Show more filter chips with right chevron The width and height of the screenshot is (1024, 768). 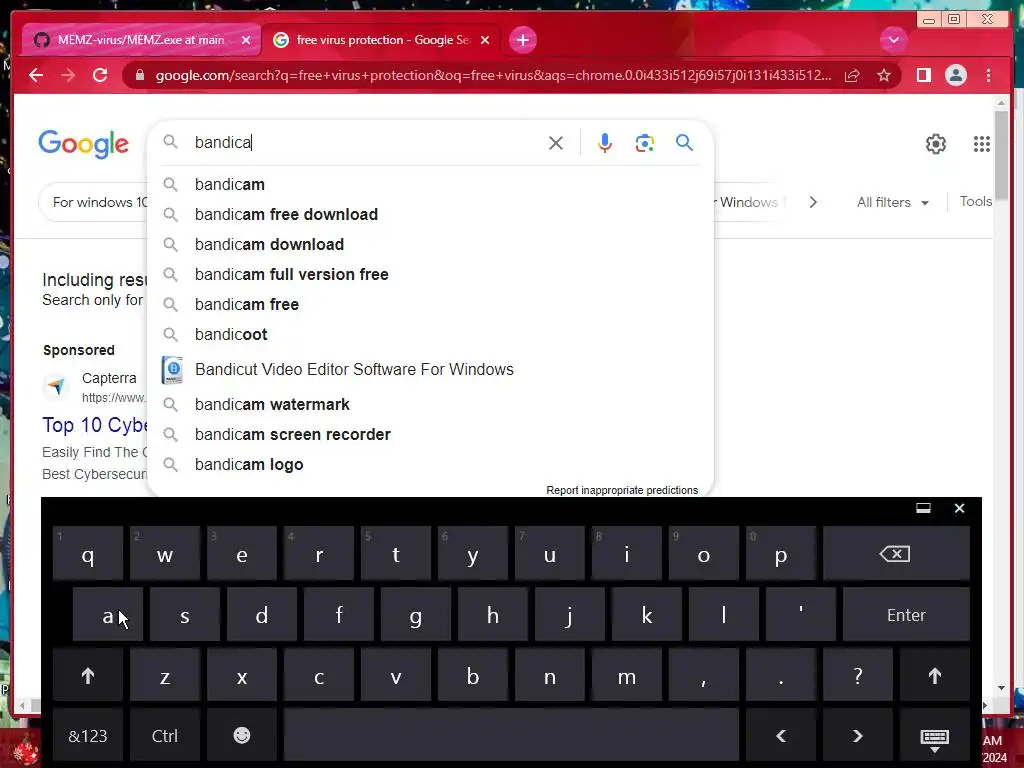click(813, 202)
